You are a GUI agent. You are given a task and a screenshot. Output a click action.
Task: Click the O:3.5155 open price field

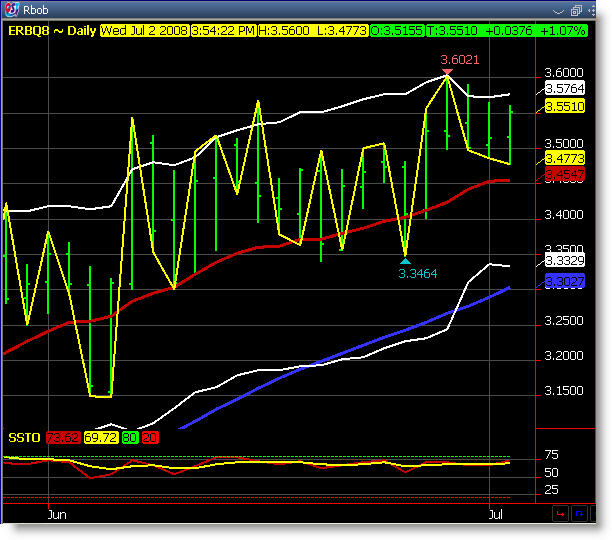click(397, 31)
